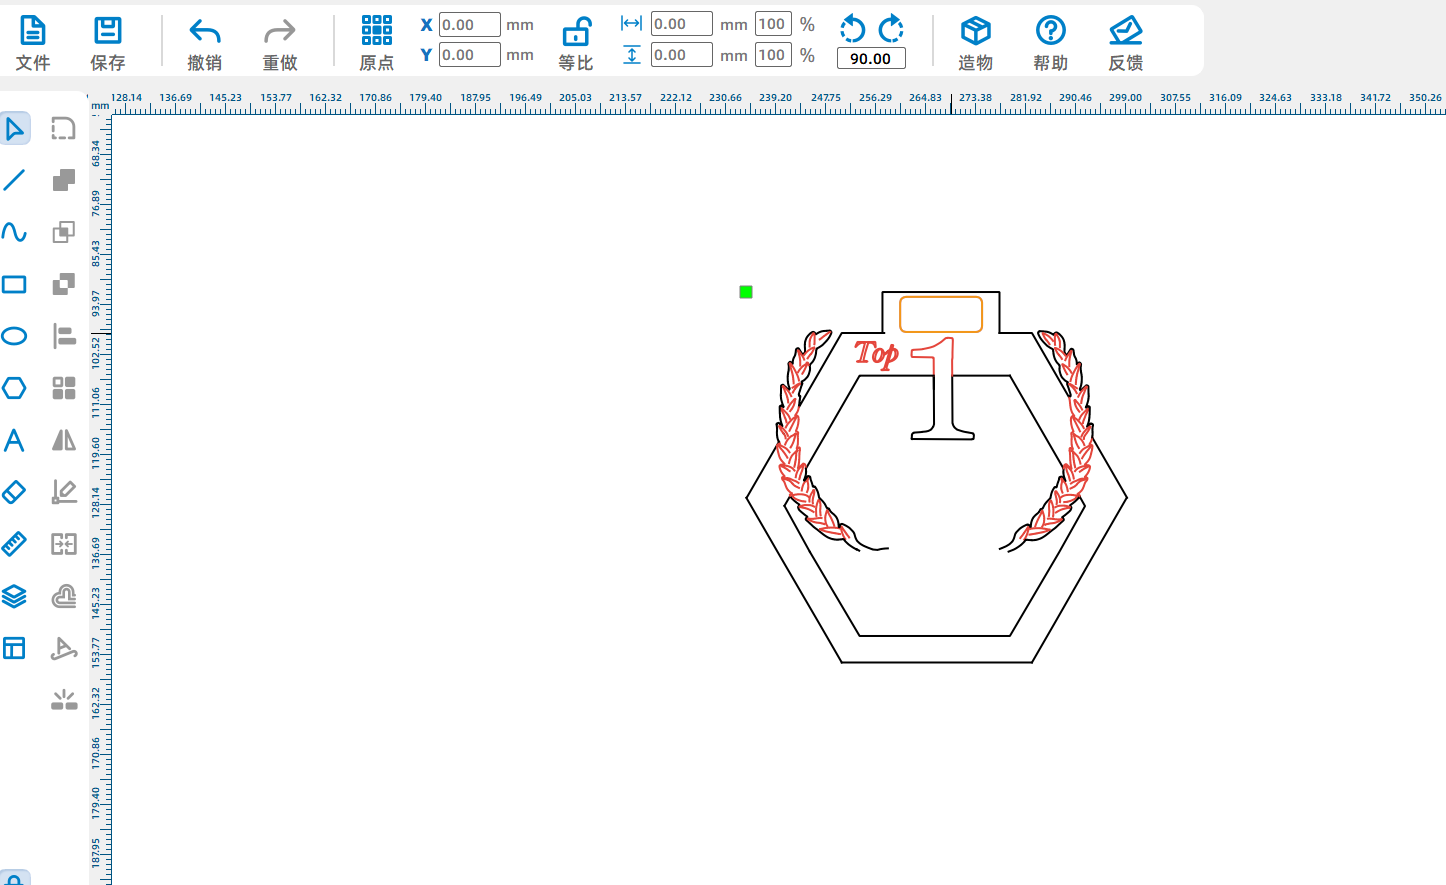Click the green origin marker square
This screenshot has height=885, width=1446.
746,292
